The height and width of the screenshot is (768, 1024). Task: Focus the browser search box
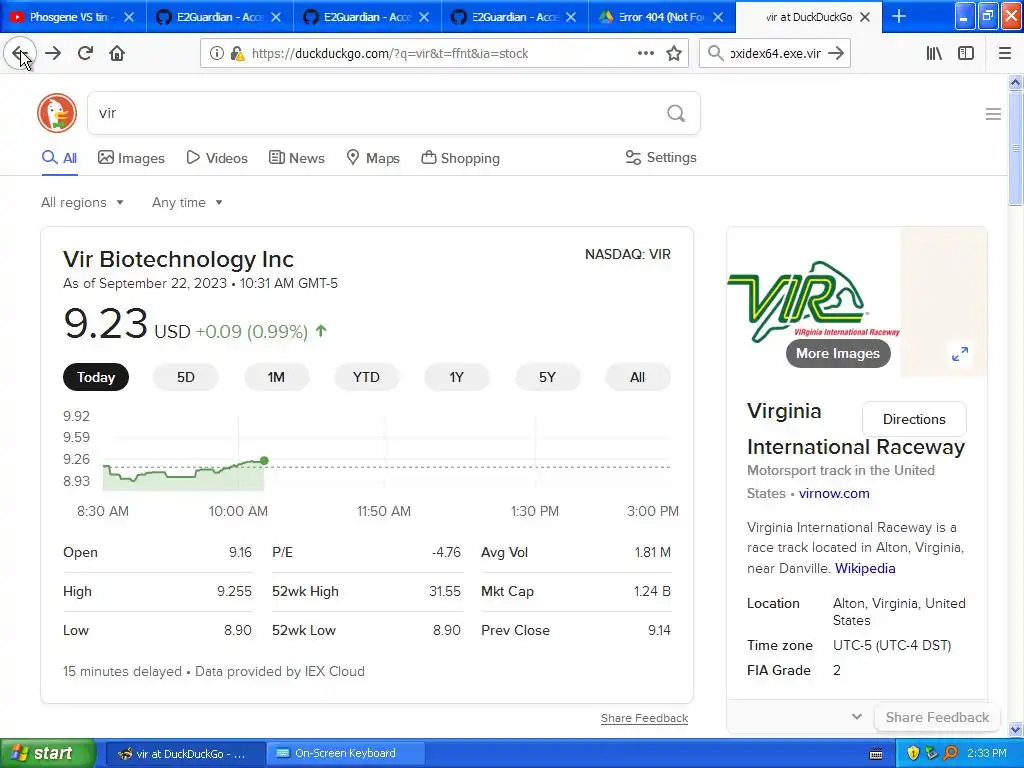[x=775, y=54]
